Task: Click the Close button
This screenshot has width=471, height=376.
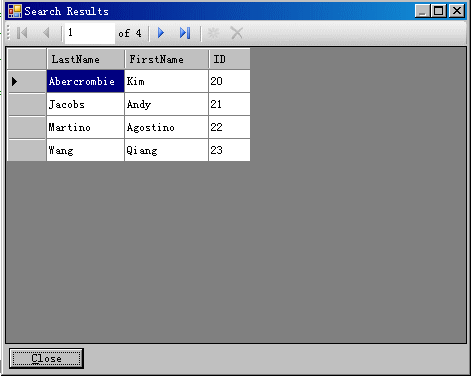Action: point(46,359)
